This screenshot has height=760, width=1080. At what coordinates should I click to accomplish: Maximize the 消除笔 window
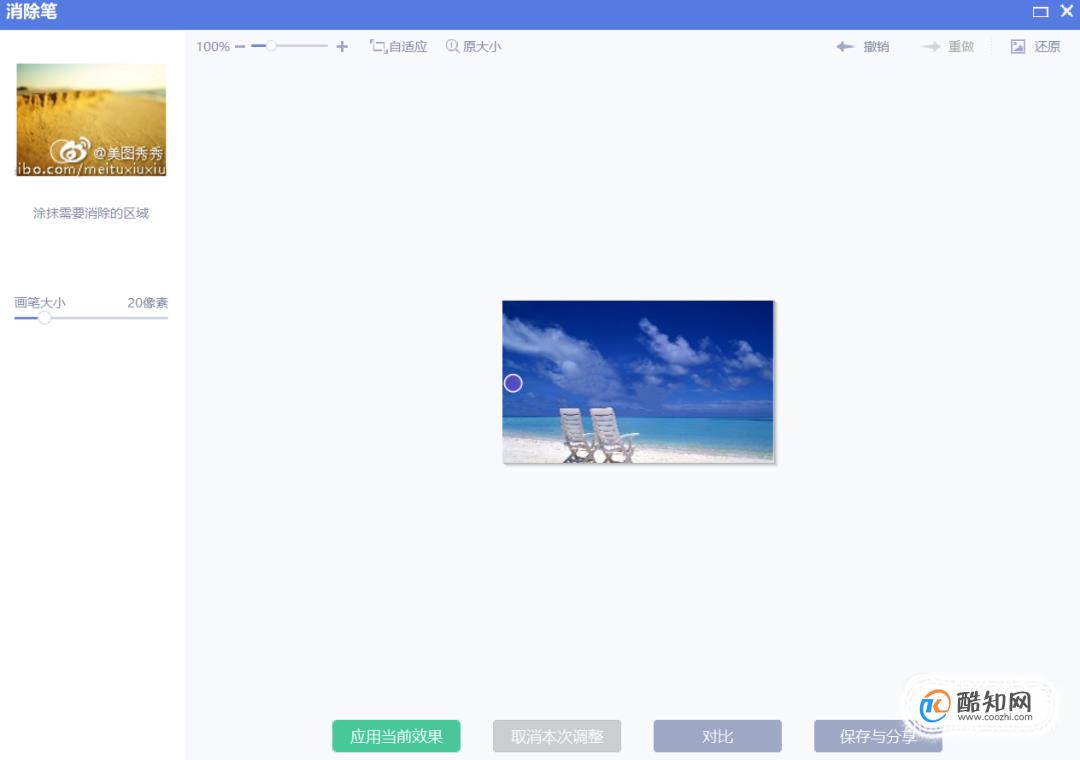tap(1040, 12)
